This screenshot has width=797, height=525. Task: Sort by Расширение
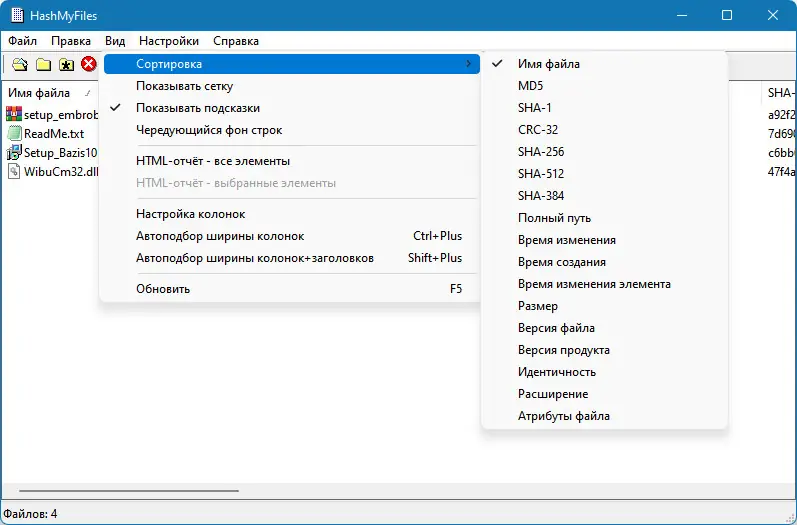pyautogui.click(x=604, y=394)
